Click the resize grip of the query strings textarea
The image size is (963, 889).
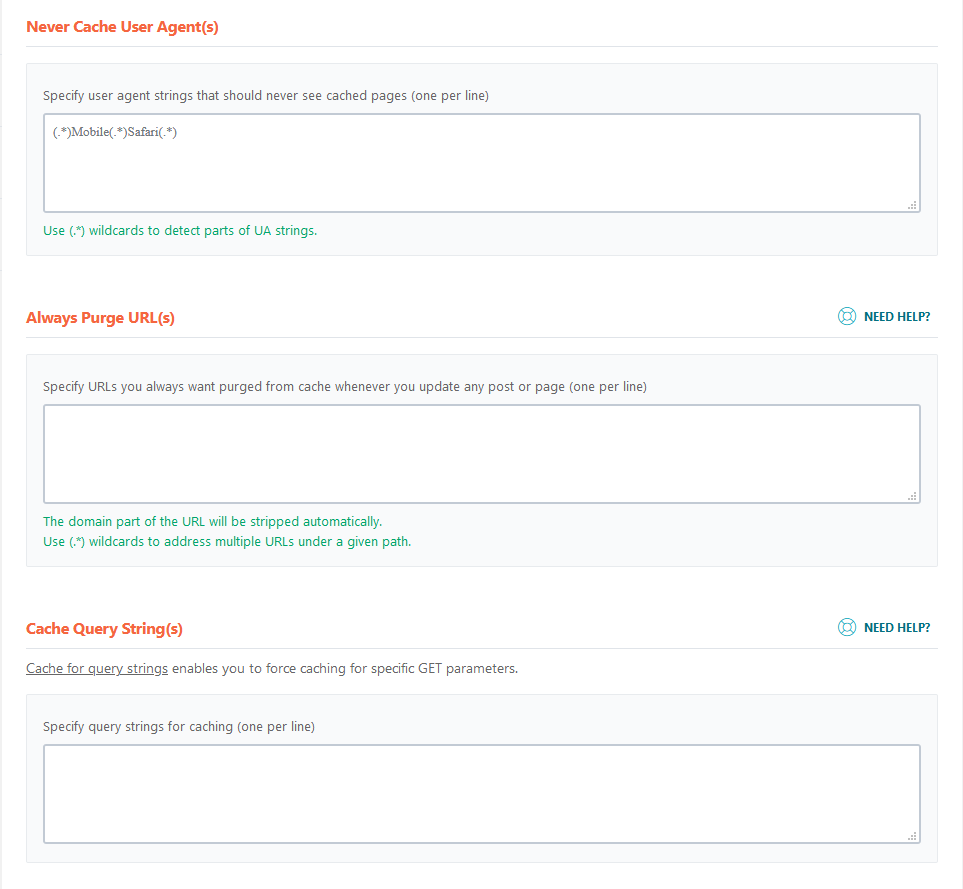pyautogui.click(x=911, y=835)
